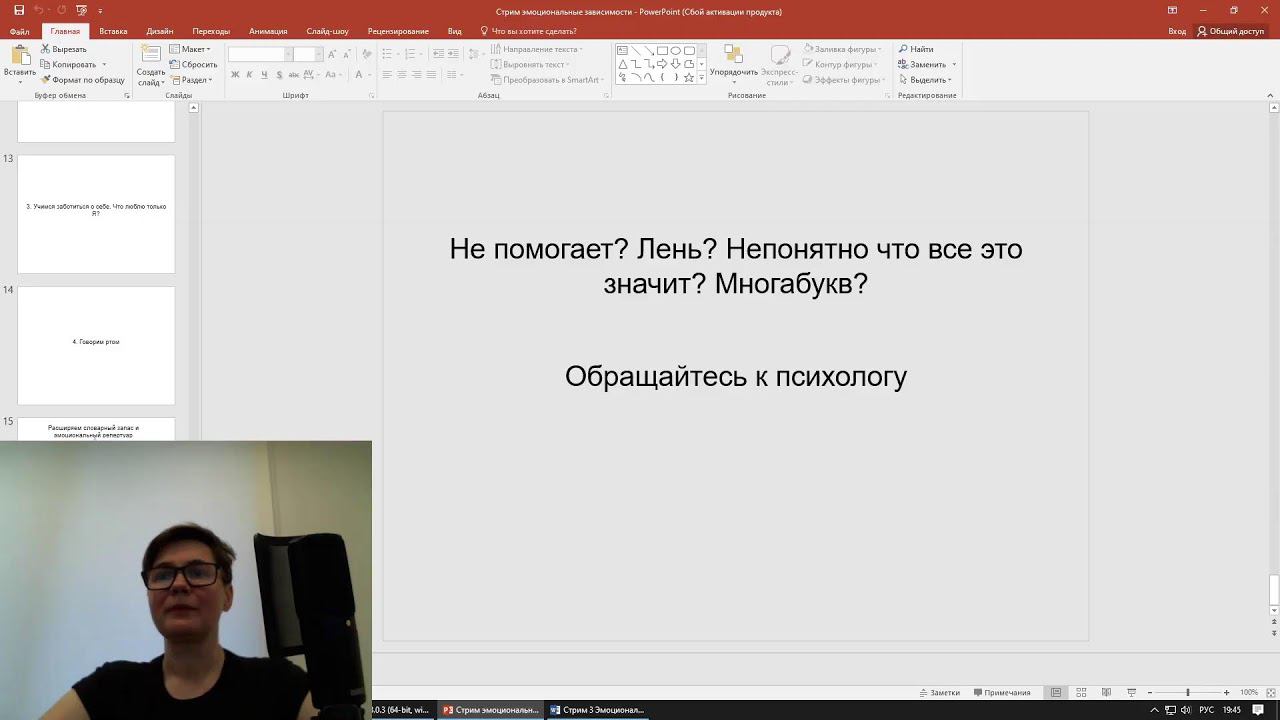Select slide 14 thumbnail "Говорим ртом"
Screen dimensions: 1280x720
pos(96,345)
